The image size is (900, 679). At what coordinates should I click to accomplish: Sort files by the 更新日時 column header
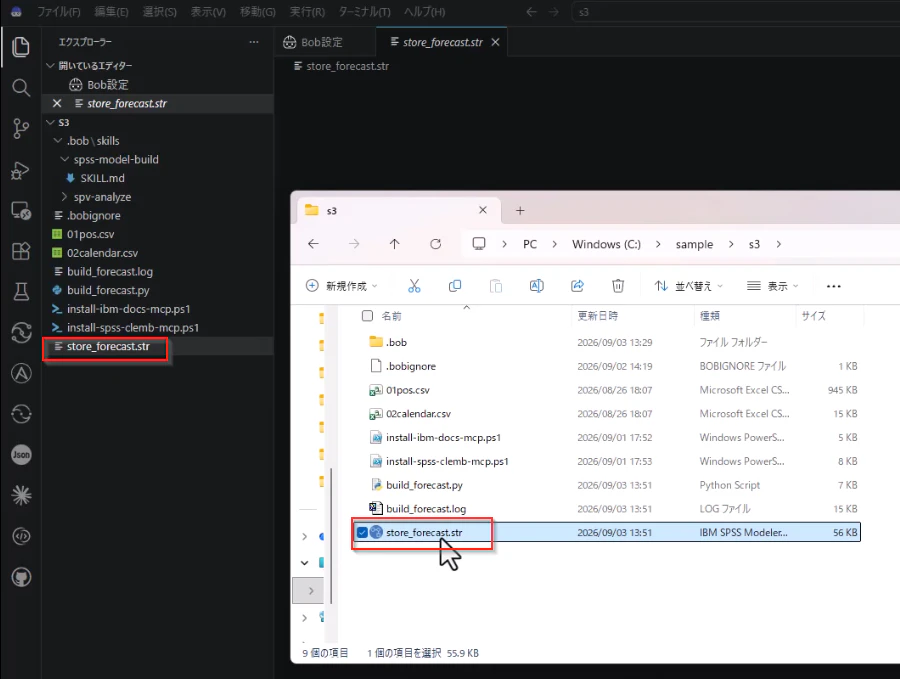[598, 316]
